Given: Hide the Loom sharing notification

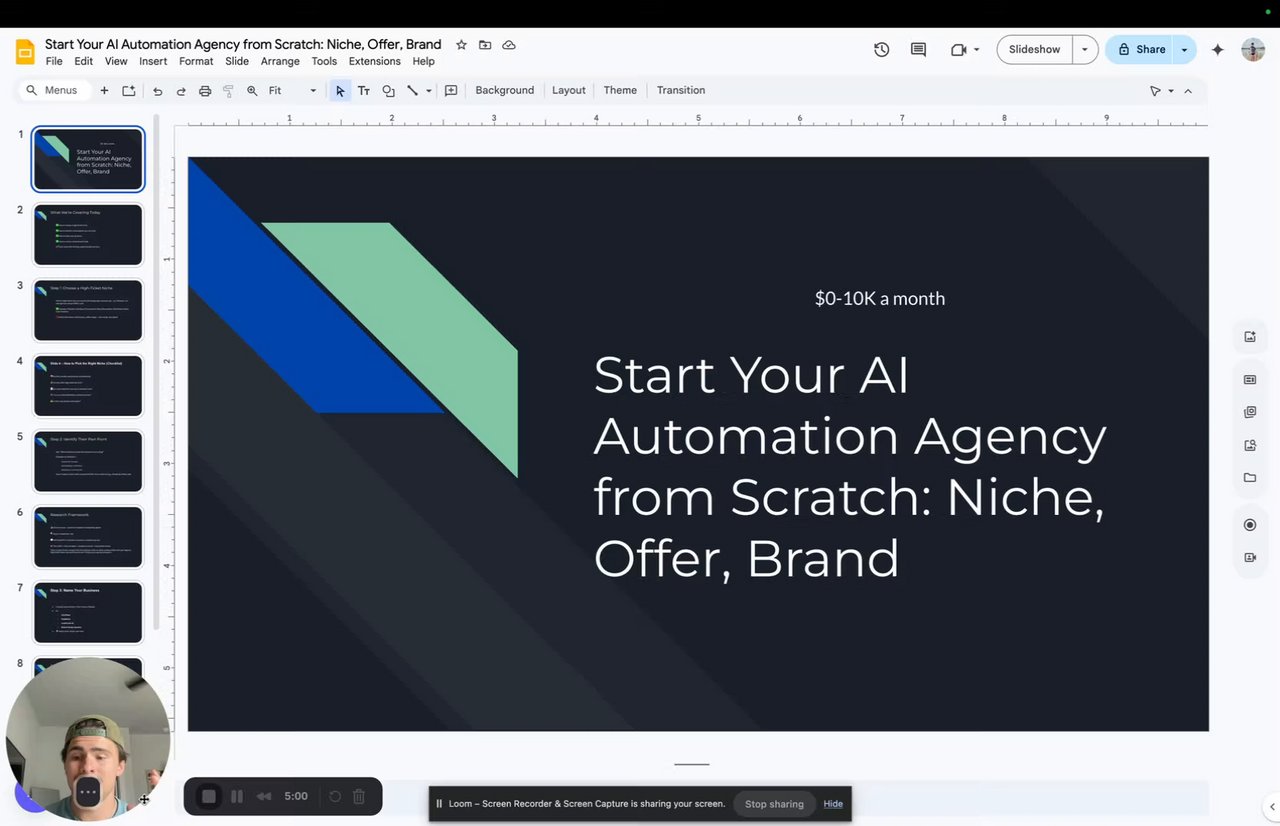Looking at the screenshot, I should pos(833,804).
